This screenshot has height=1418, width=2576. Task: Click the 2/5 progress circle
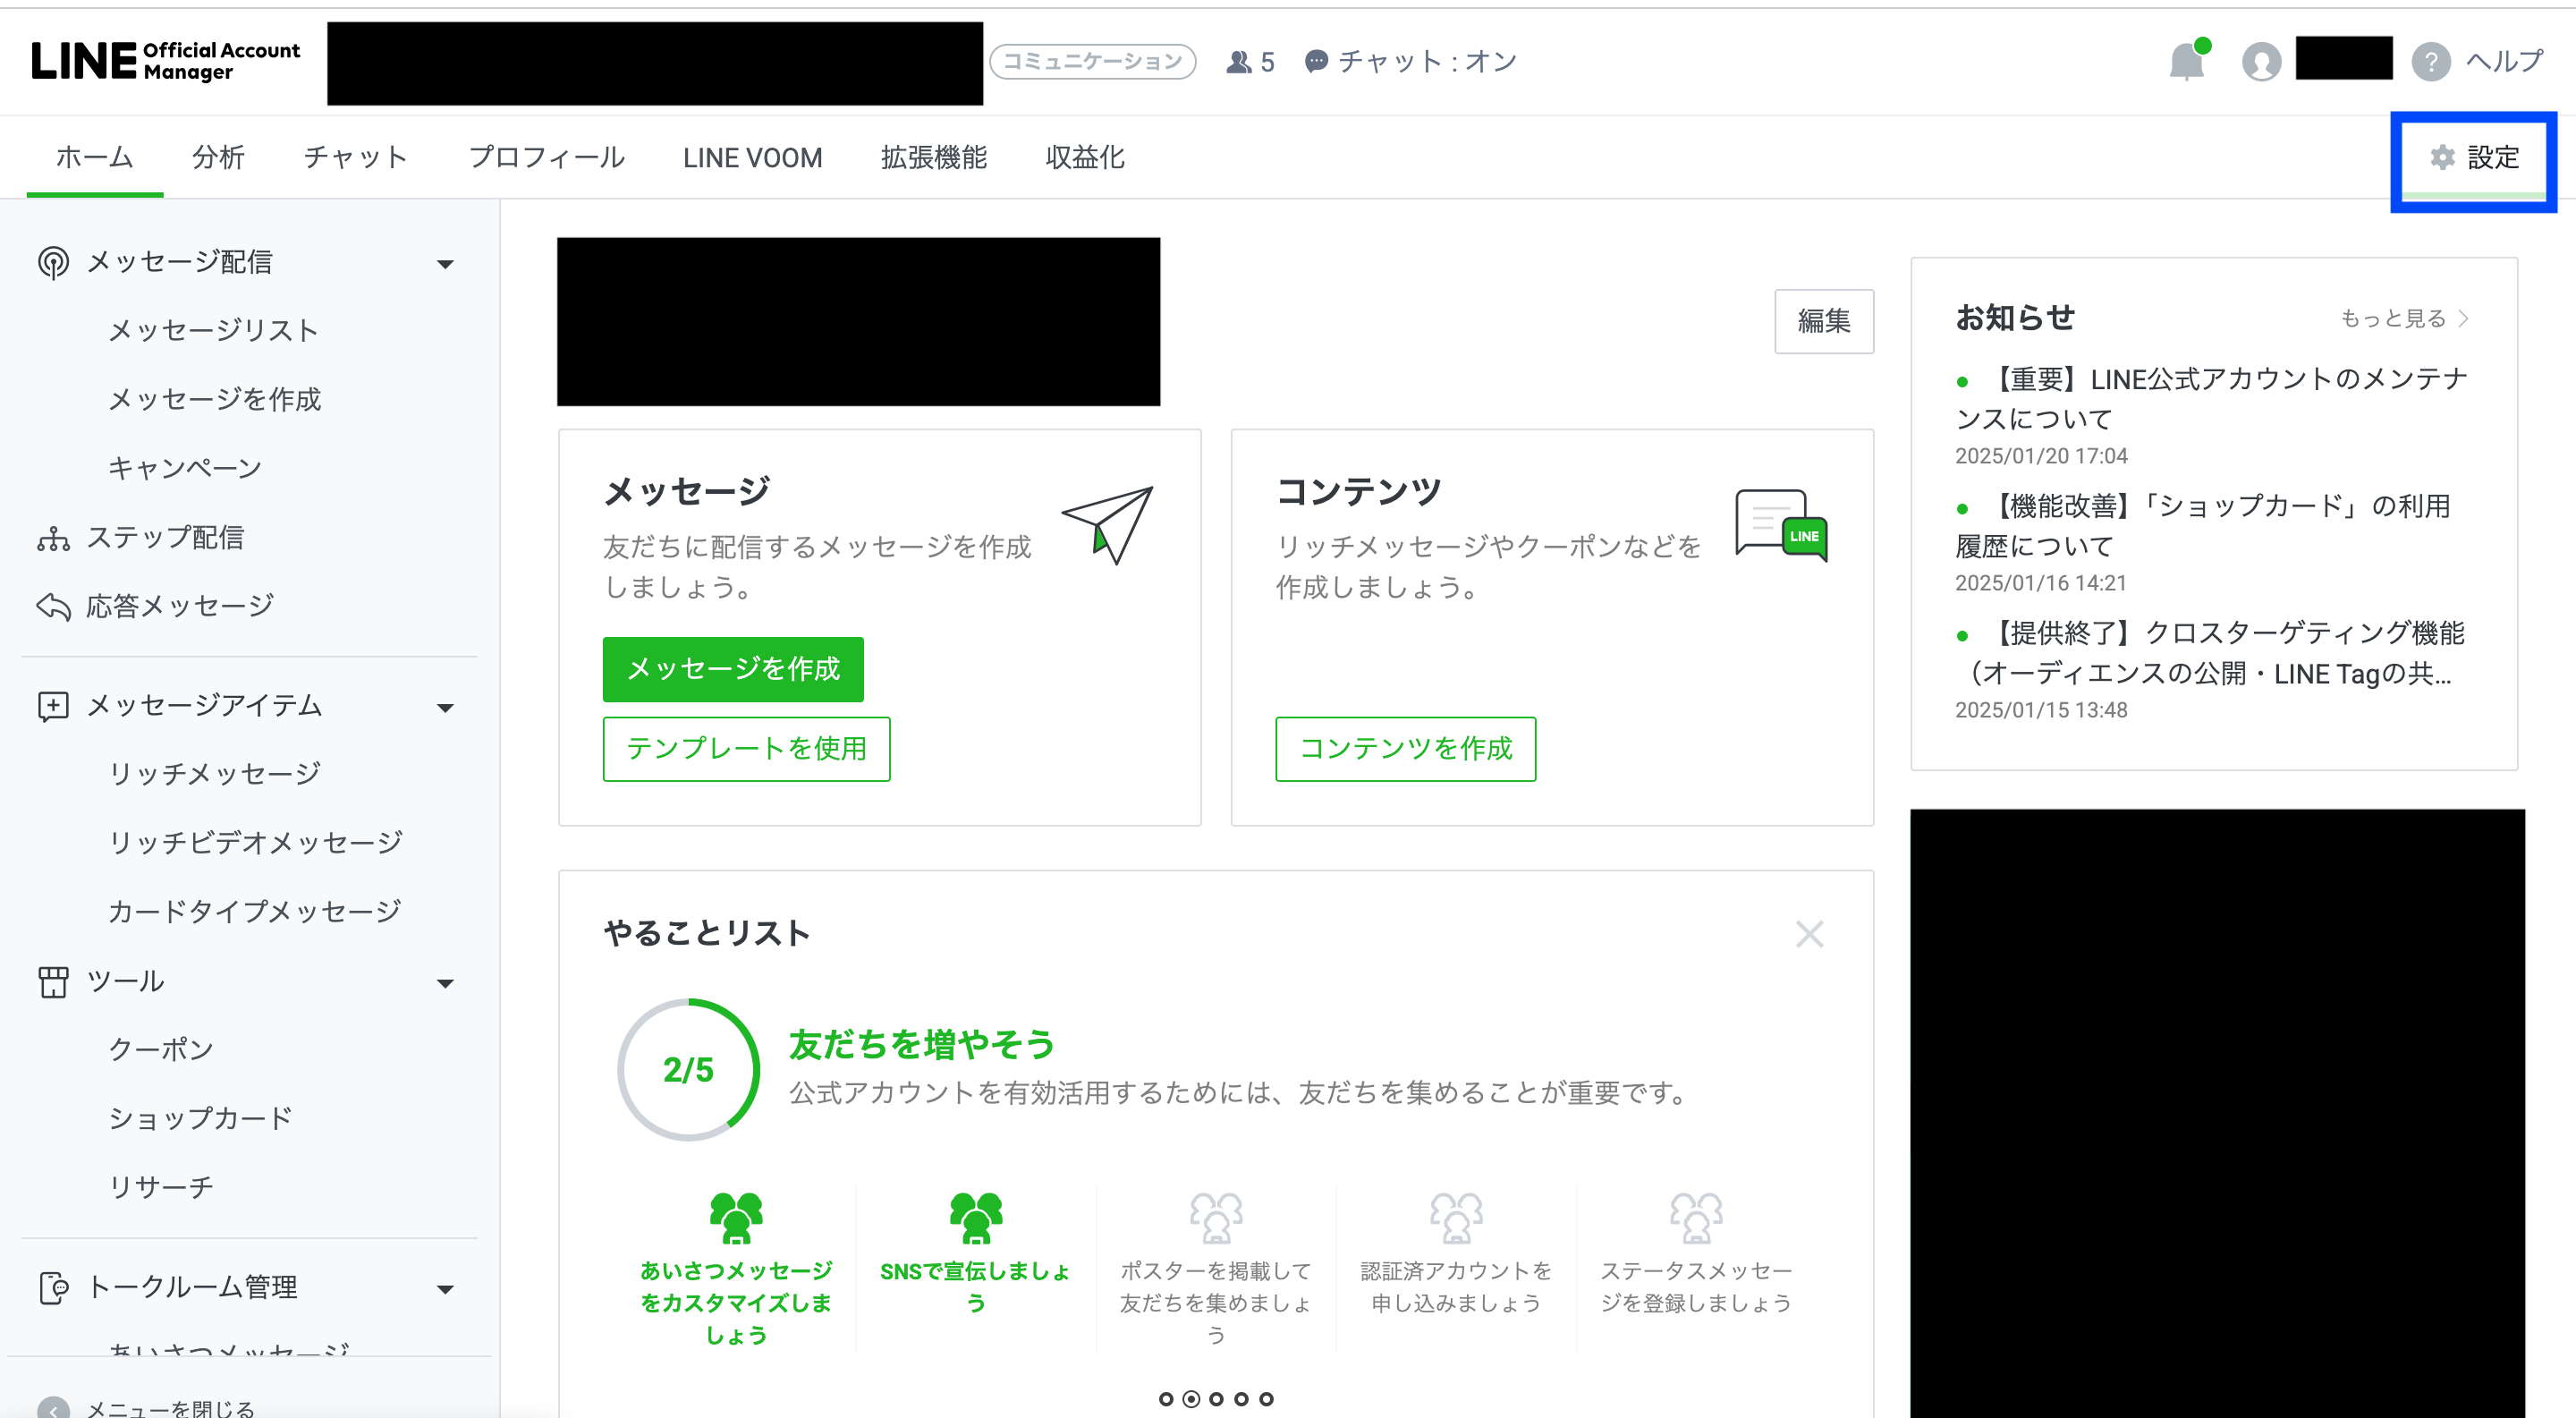click(x=688, y=1069)
